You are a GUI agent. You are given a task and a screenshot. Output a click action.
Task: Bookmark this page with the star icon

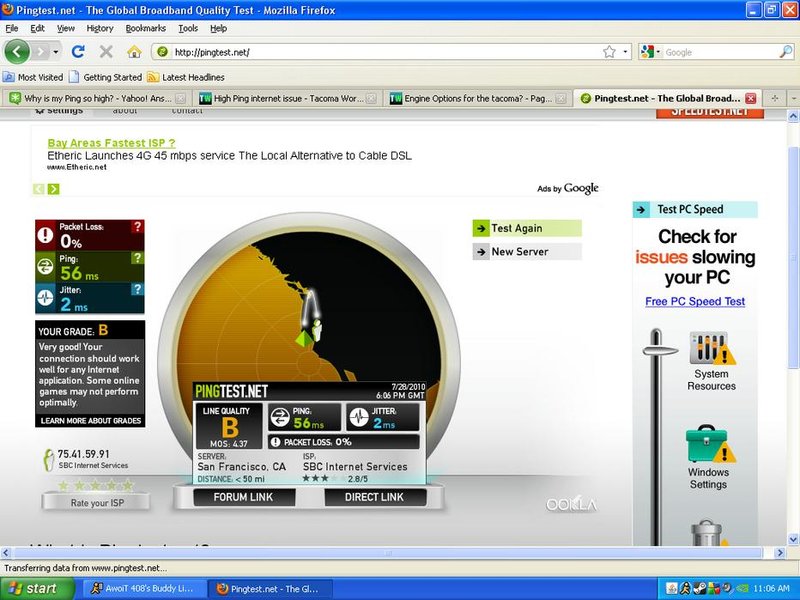[609, 52]
